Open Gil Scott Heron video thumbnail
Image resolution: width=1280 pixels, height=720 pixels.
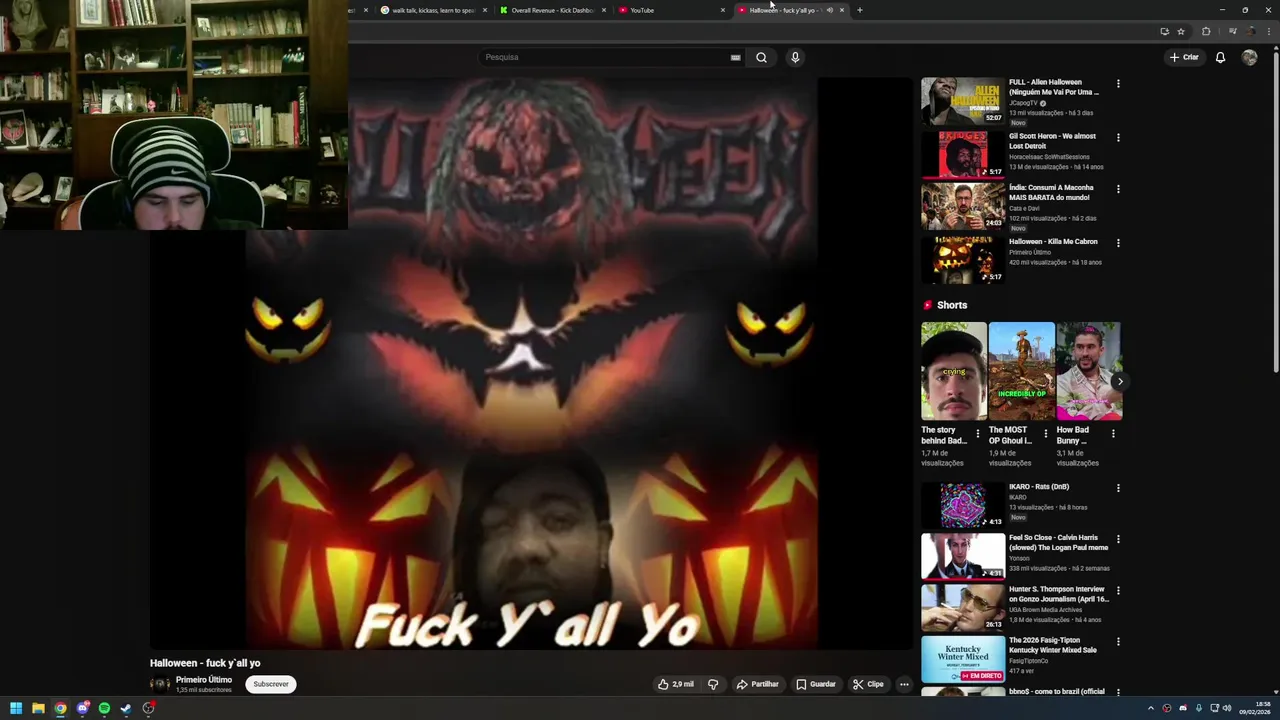click(x=963, y=154)
